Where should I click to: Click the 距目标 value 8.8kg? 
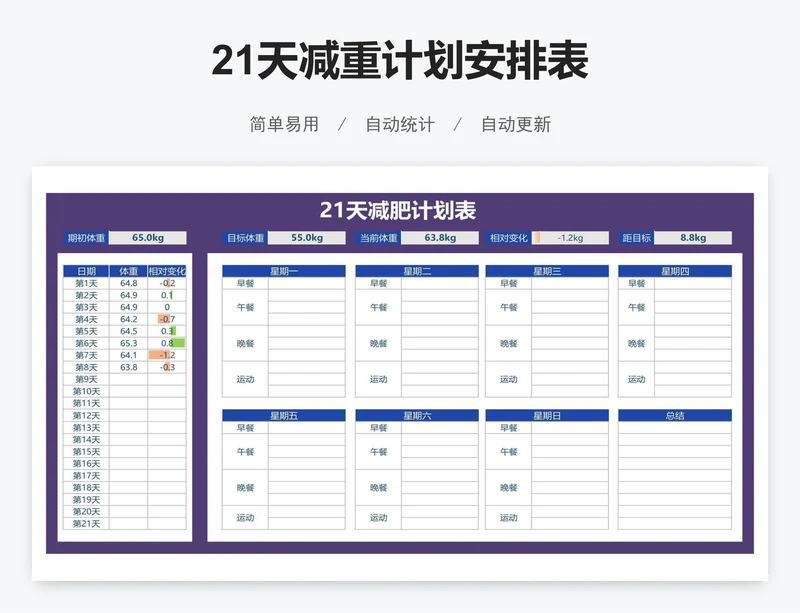693,238
